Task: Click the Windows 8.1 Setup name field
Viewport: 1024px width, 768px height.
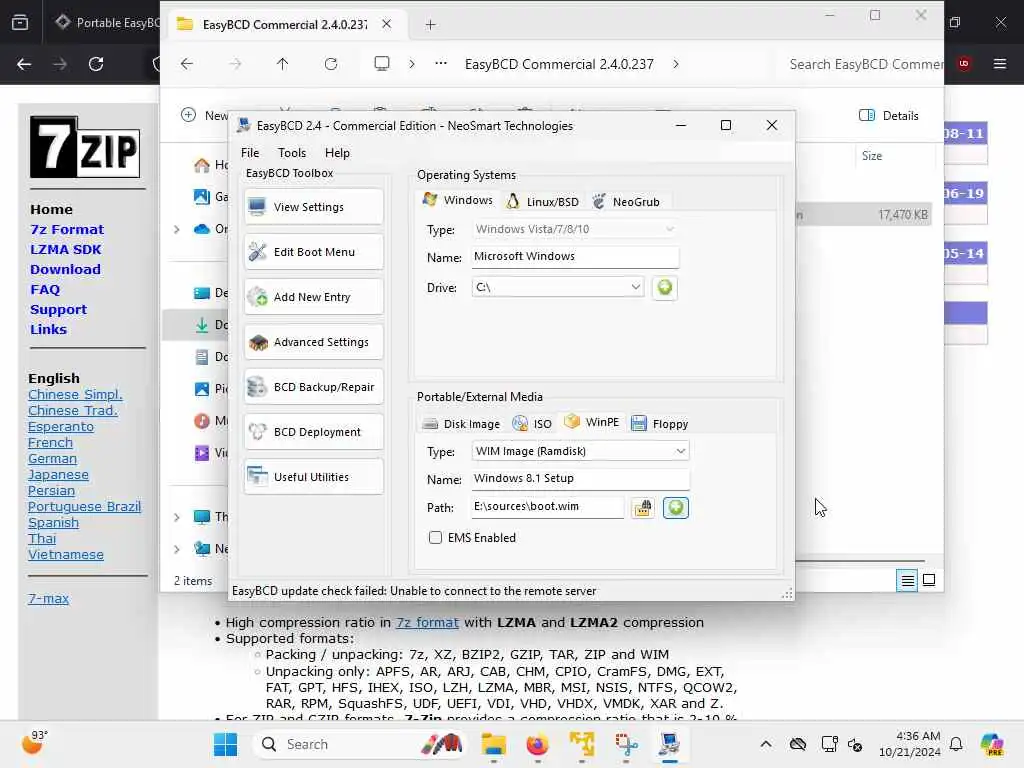Action: (x=580, y=479)
